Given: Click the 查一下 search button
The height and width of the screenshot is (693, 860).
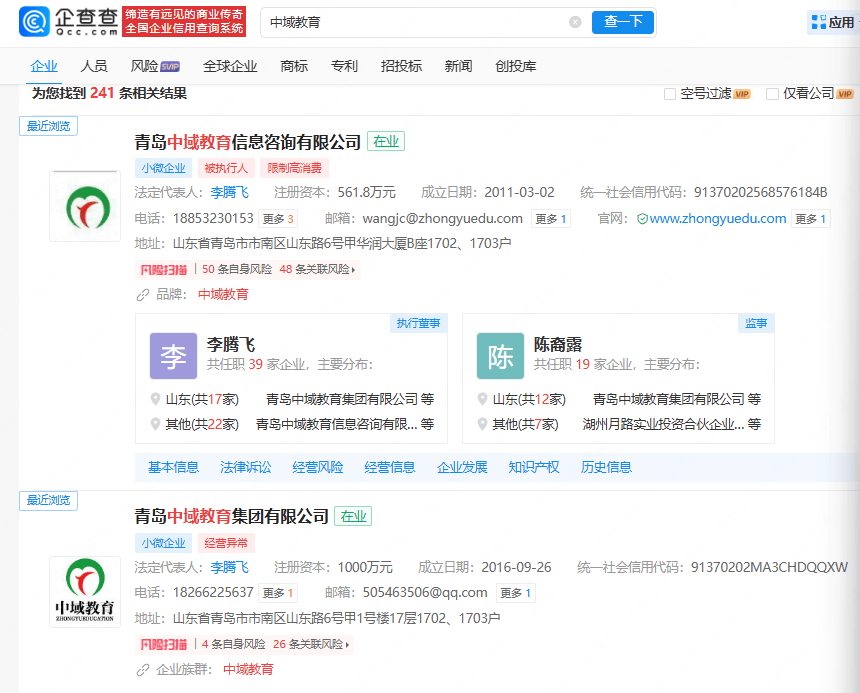Looking at the screenshot, I should pos(623,22).
